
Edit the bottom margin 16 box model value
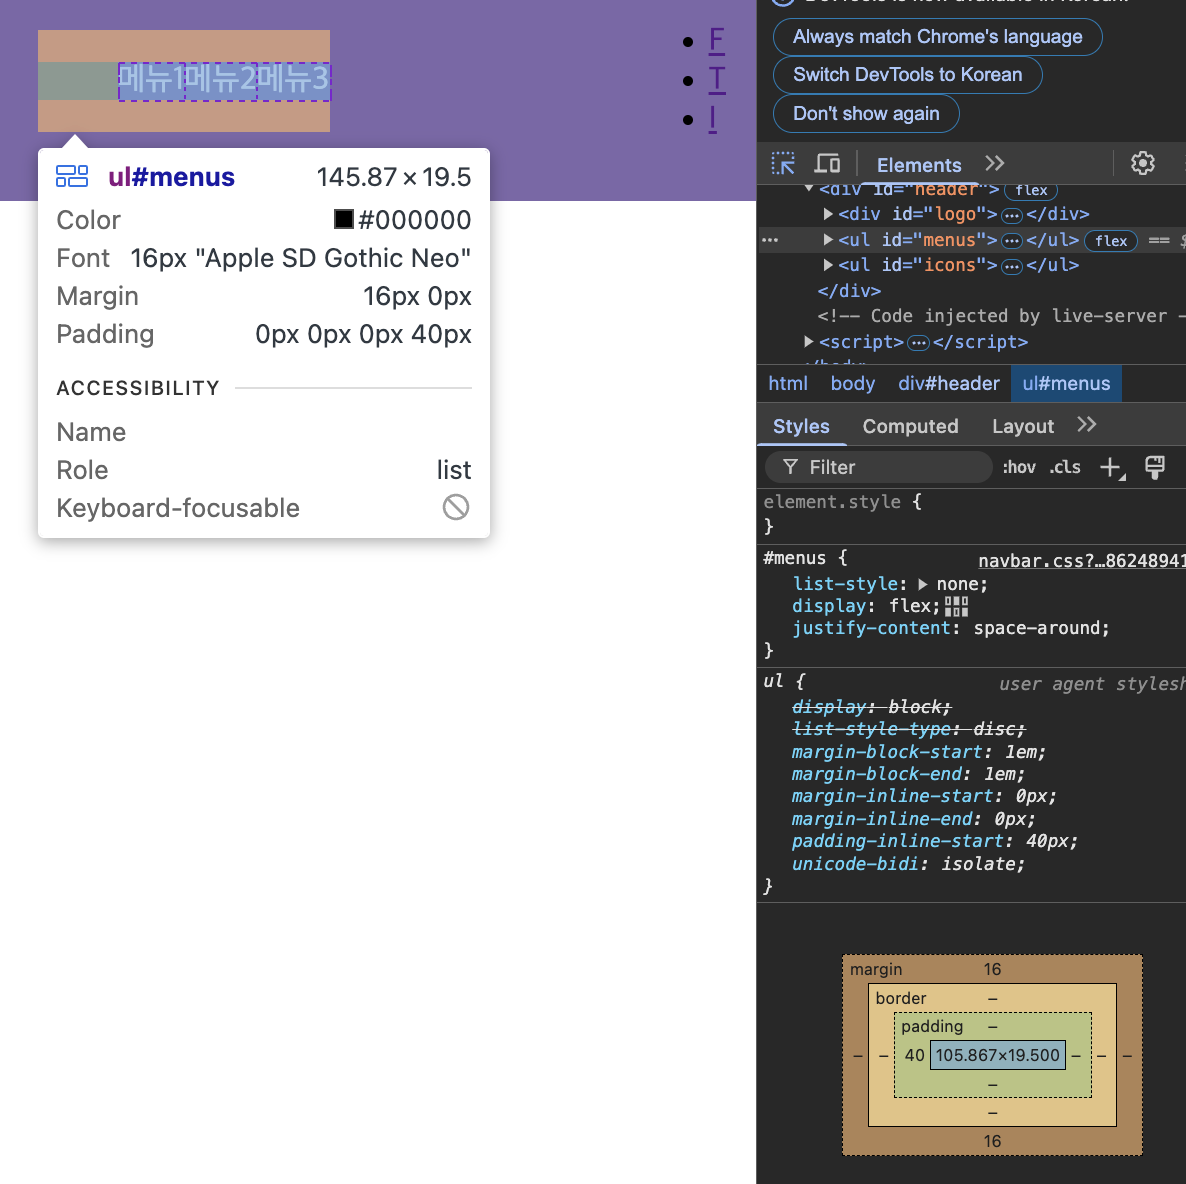(992, 1141)
